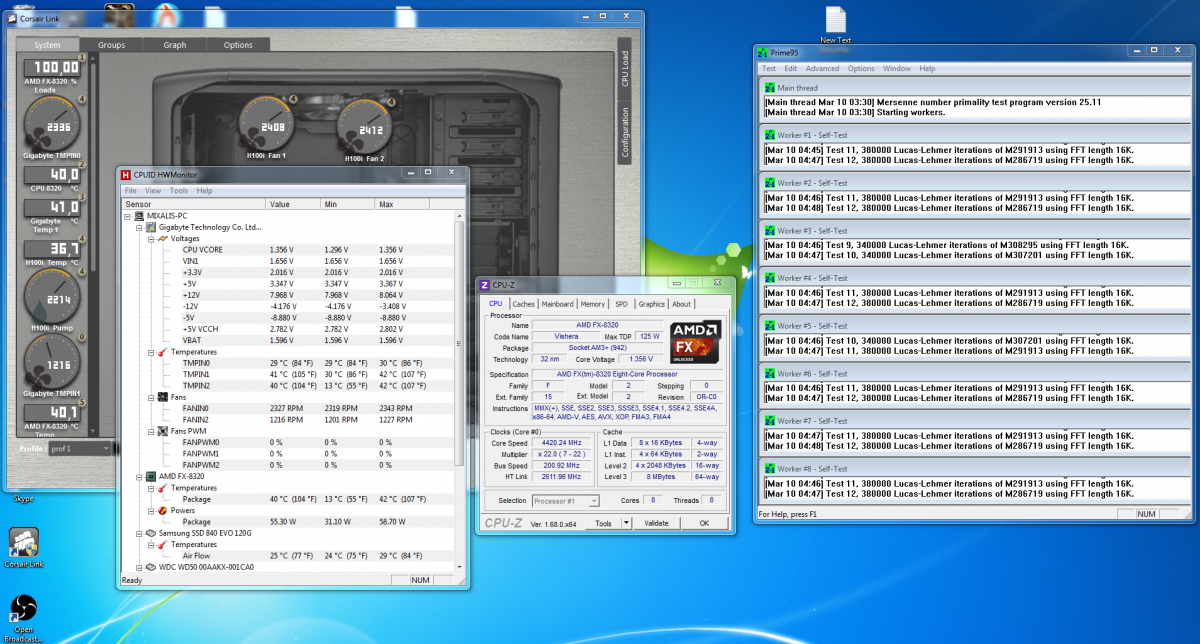
Task: Click the Worker #3 Self-Test window icon
Action: [x=769, y=231]
